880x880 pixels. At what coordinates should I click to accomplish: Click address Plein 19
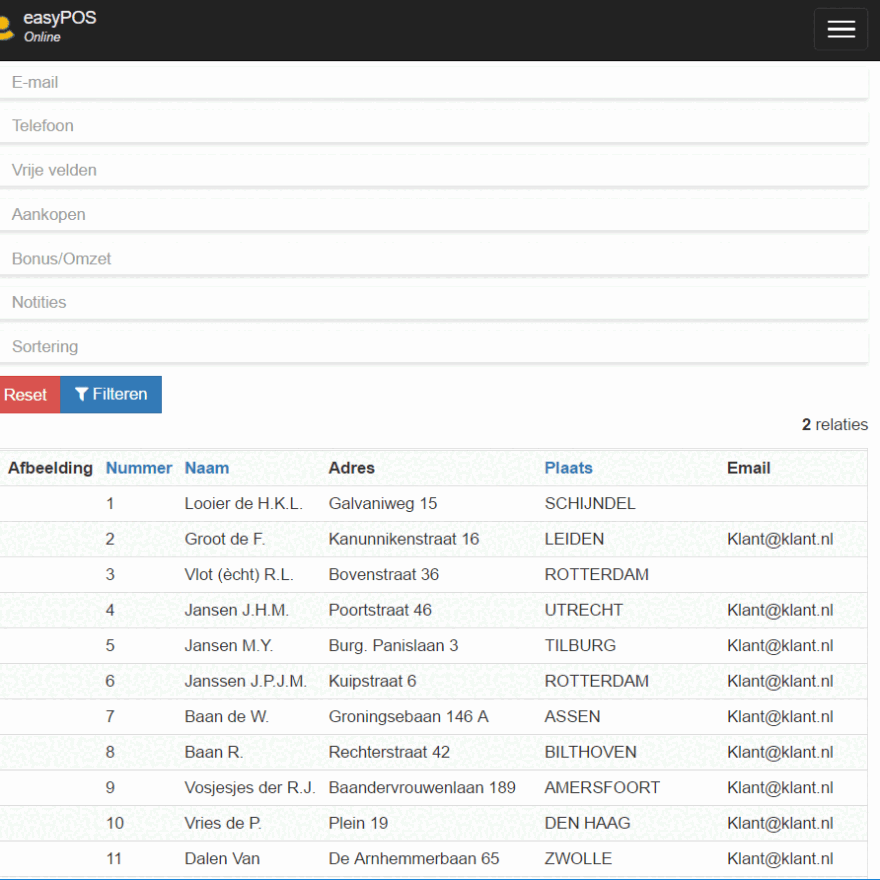click(x=358, y=823)
